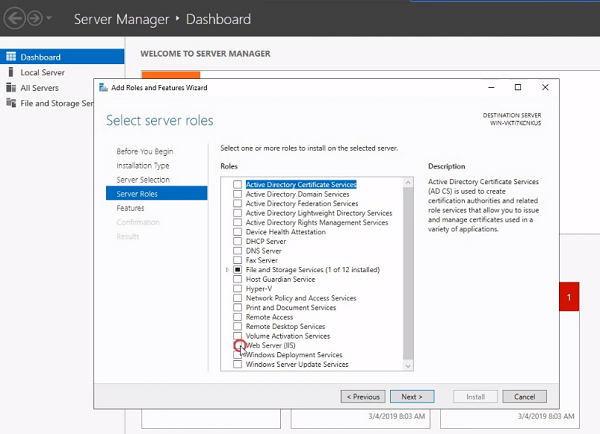600x434 pixels.
Task: Go to Before You Begin step
Action: click(x=145, y=151)
